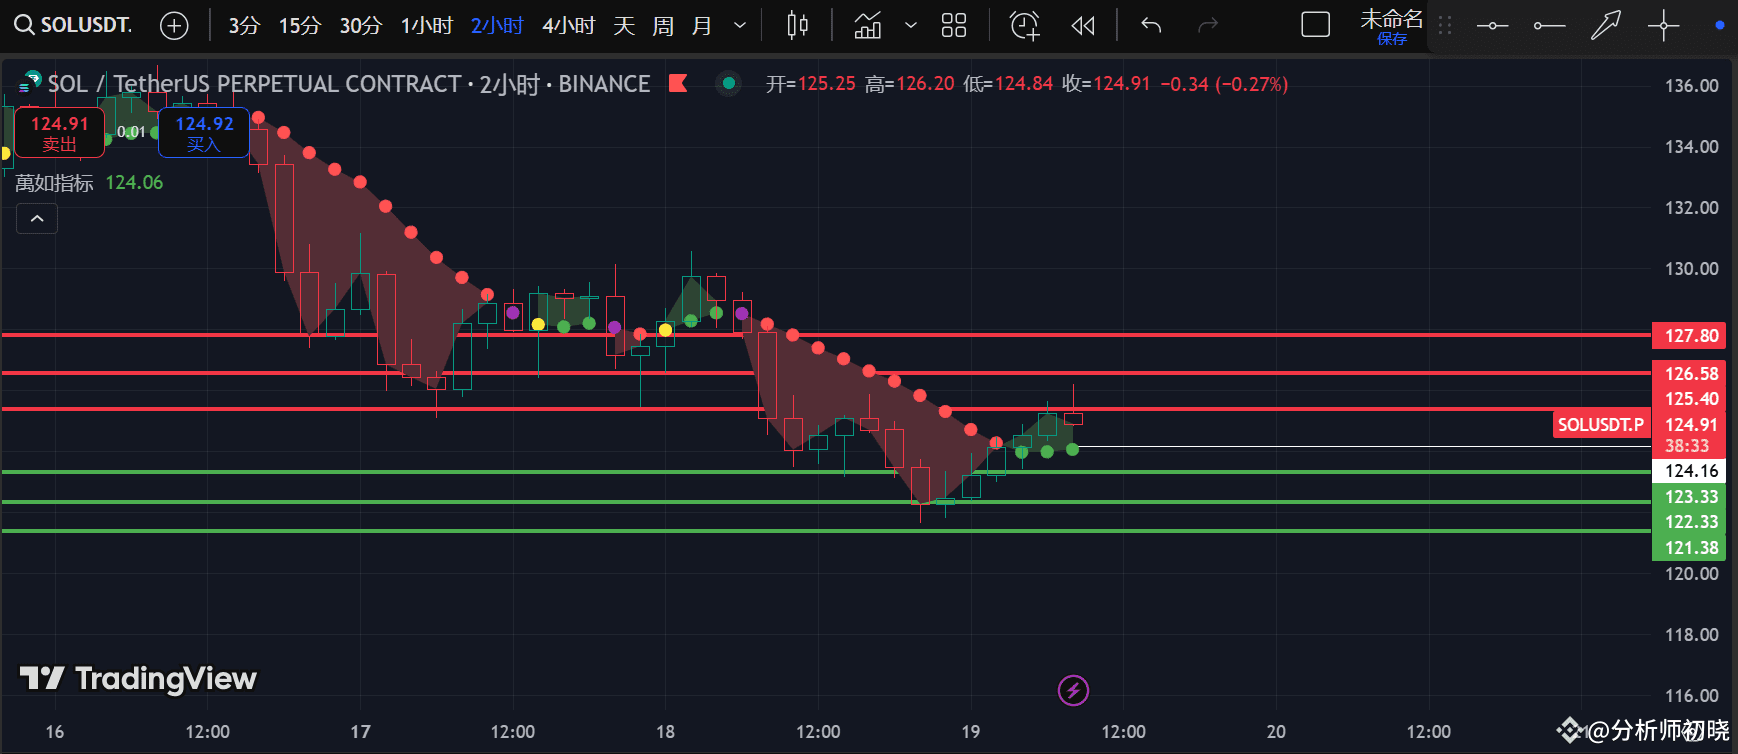Screen dimensions: 1738x754
Task: Click the green market status dot
Action: coord(729,84)
